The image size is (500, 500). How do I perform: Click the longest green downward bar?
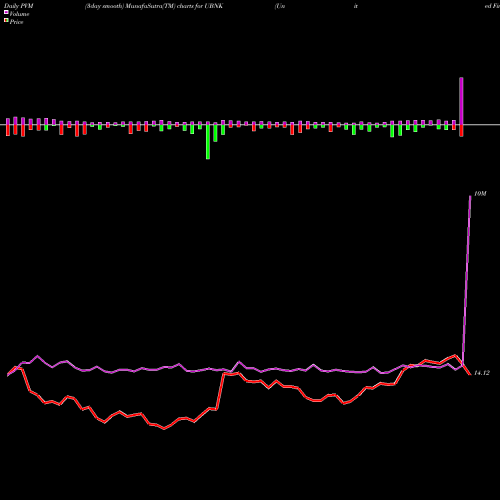208,142
